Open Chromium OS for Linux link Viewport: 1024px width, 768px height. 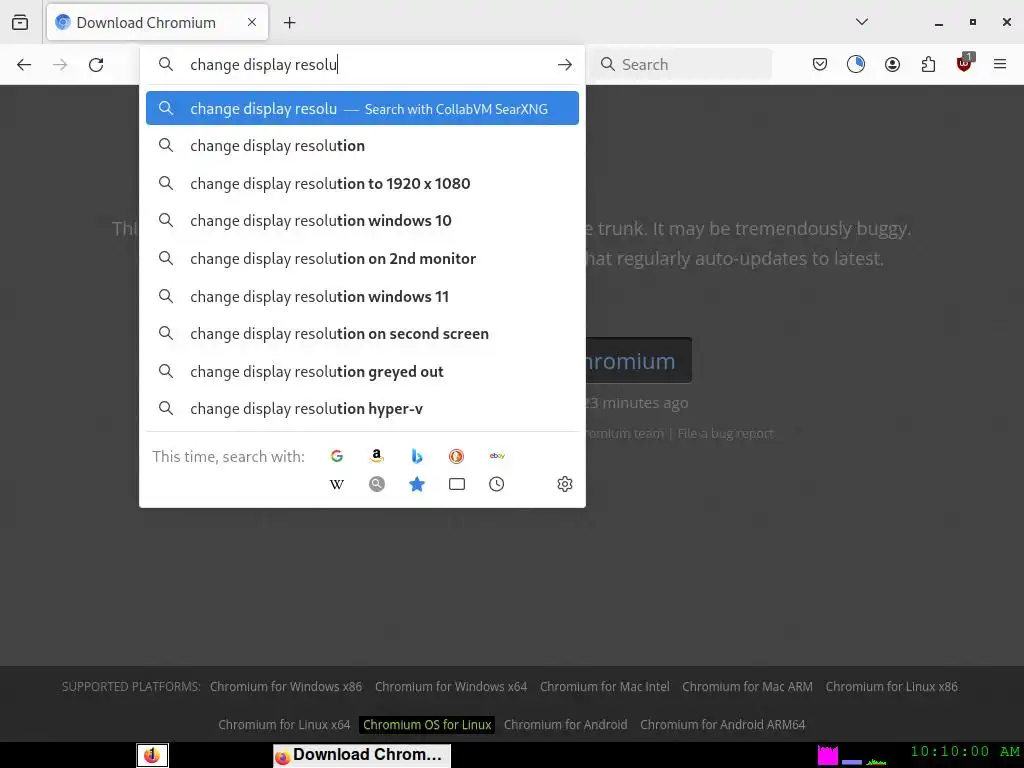(x=427, y=724)
